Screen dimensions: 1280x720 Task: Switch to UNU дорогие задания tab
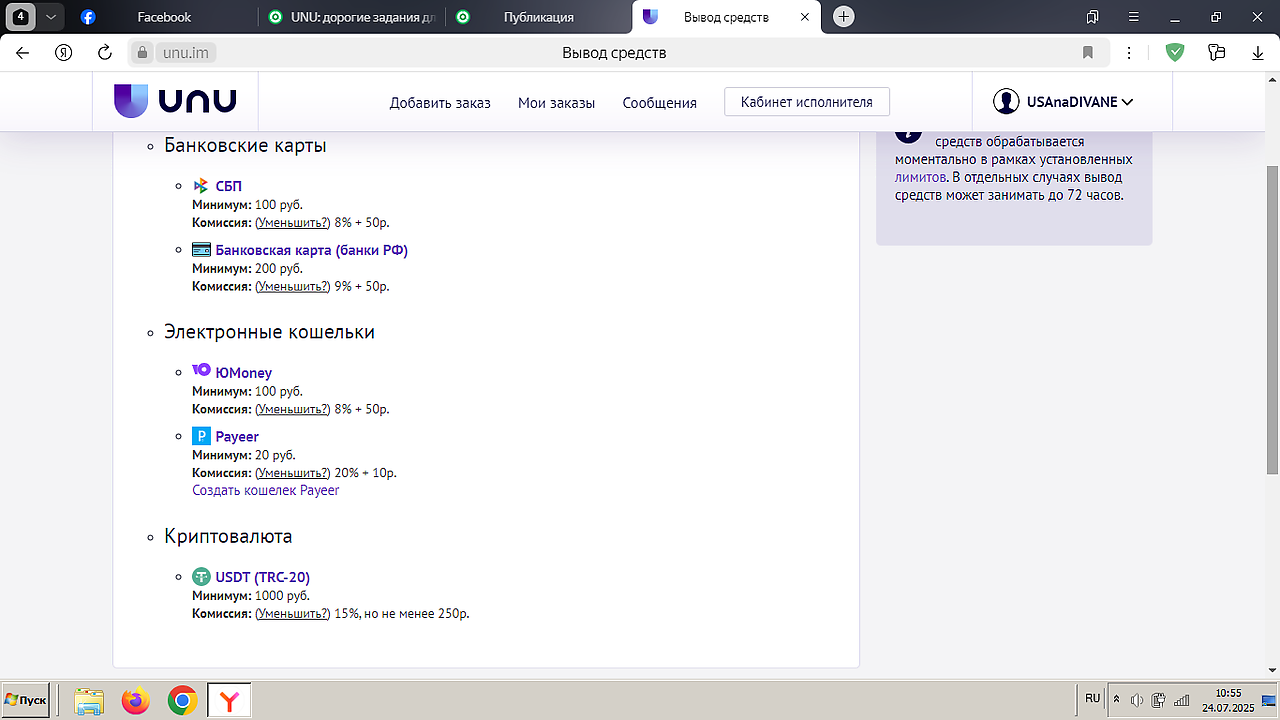pyautogui.click(x=350, y=17)
